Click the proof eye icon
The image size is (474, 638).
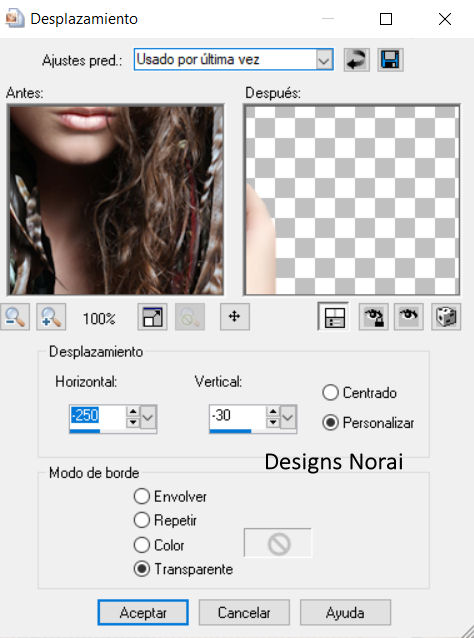408,317
